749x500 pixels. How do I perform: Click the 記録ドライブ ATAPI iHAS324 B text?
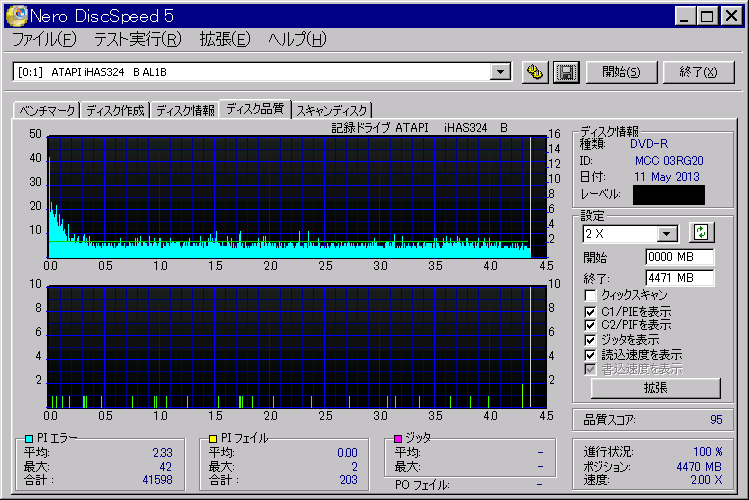(x=419, y=128)
